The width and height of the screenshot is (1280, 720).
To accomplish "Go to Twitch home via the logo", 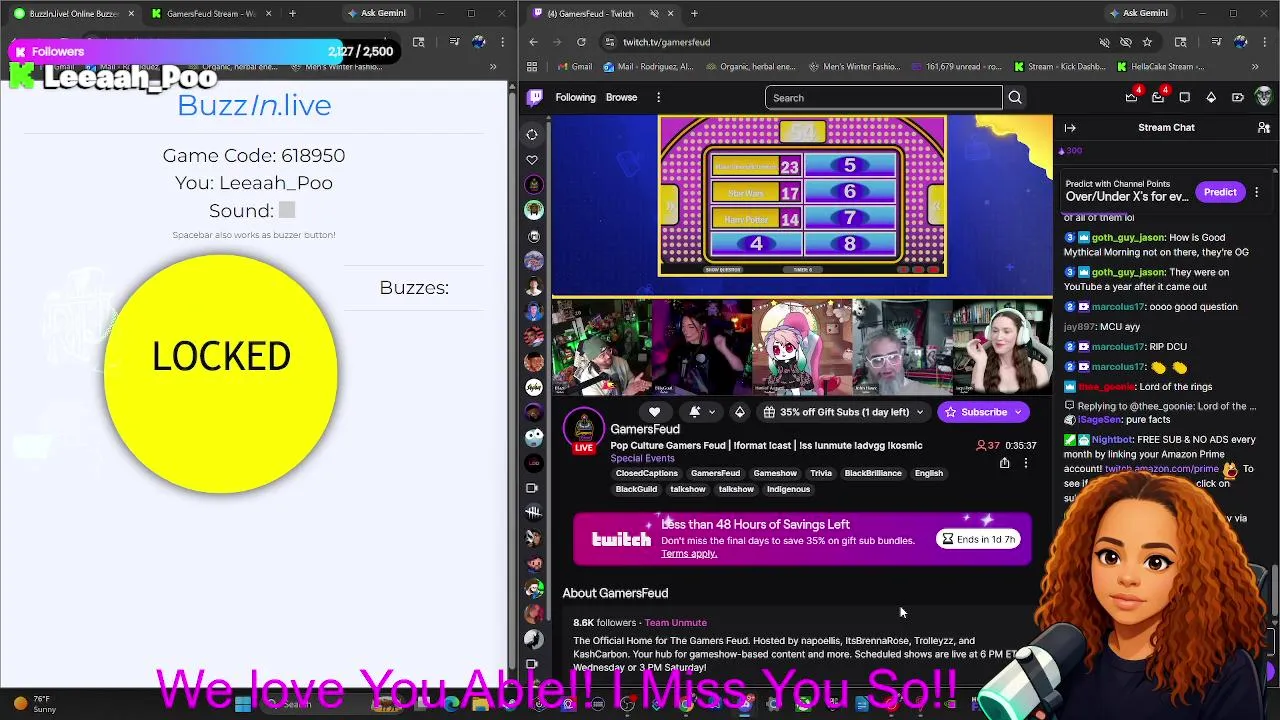I will [x=535, y=97].
